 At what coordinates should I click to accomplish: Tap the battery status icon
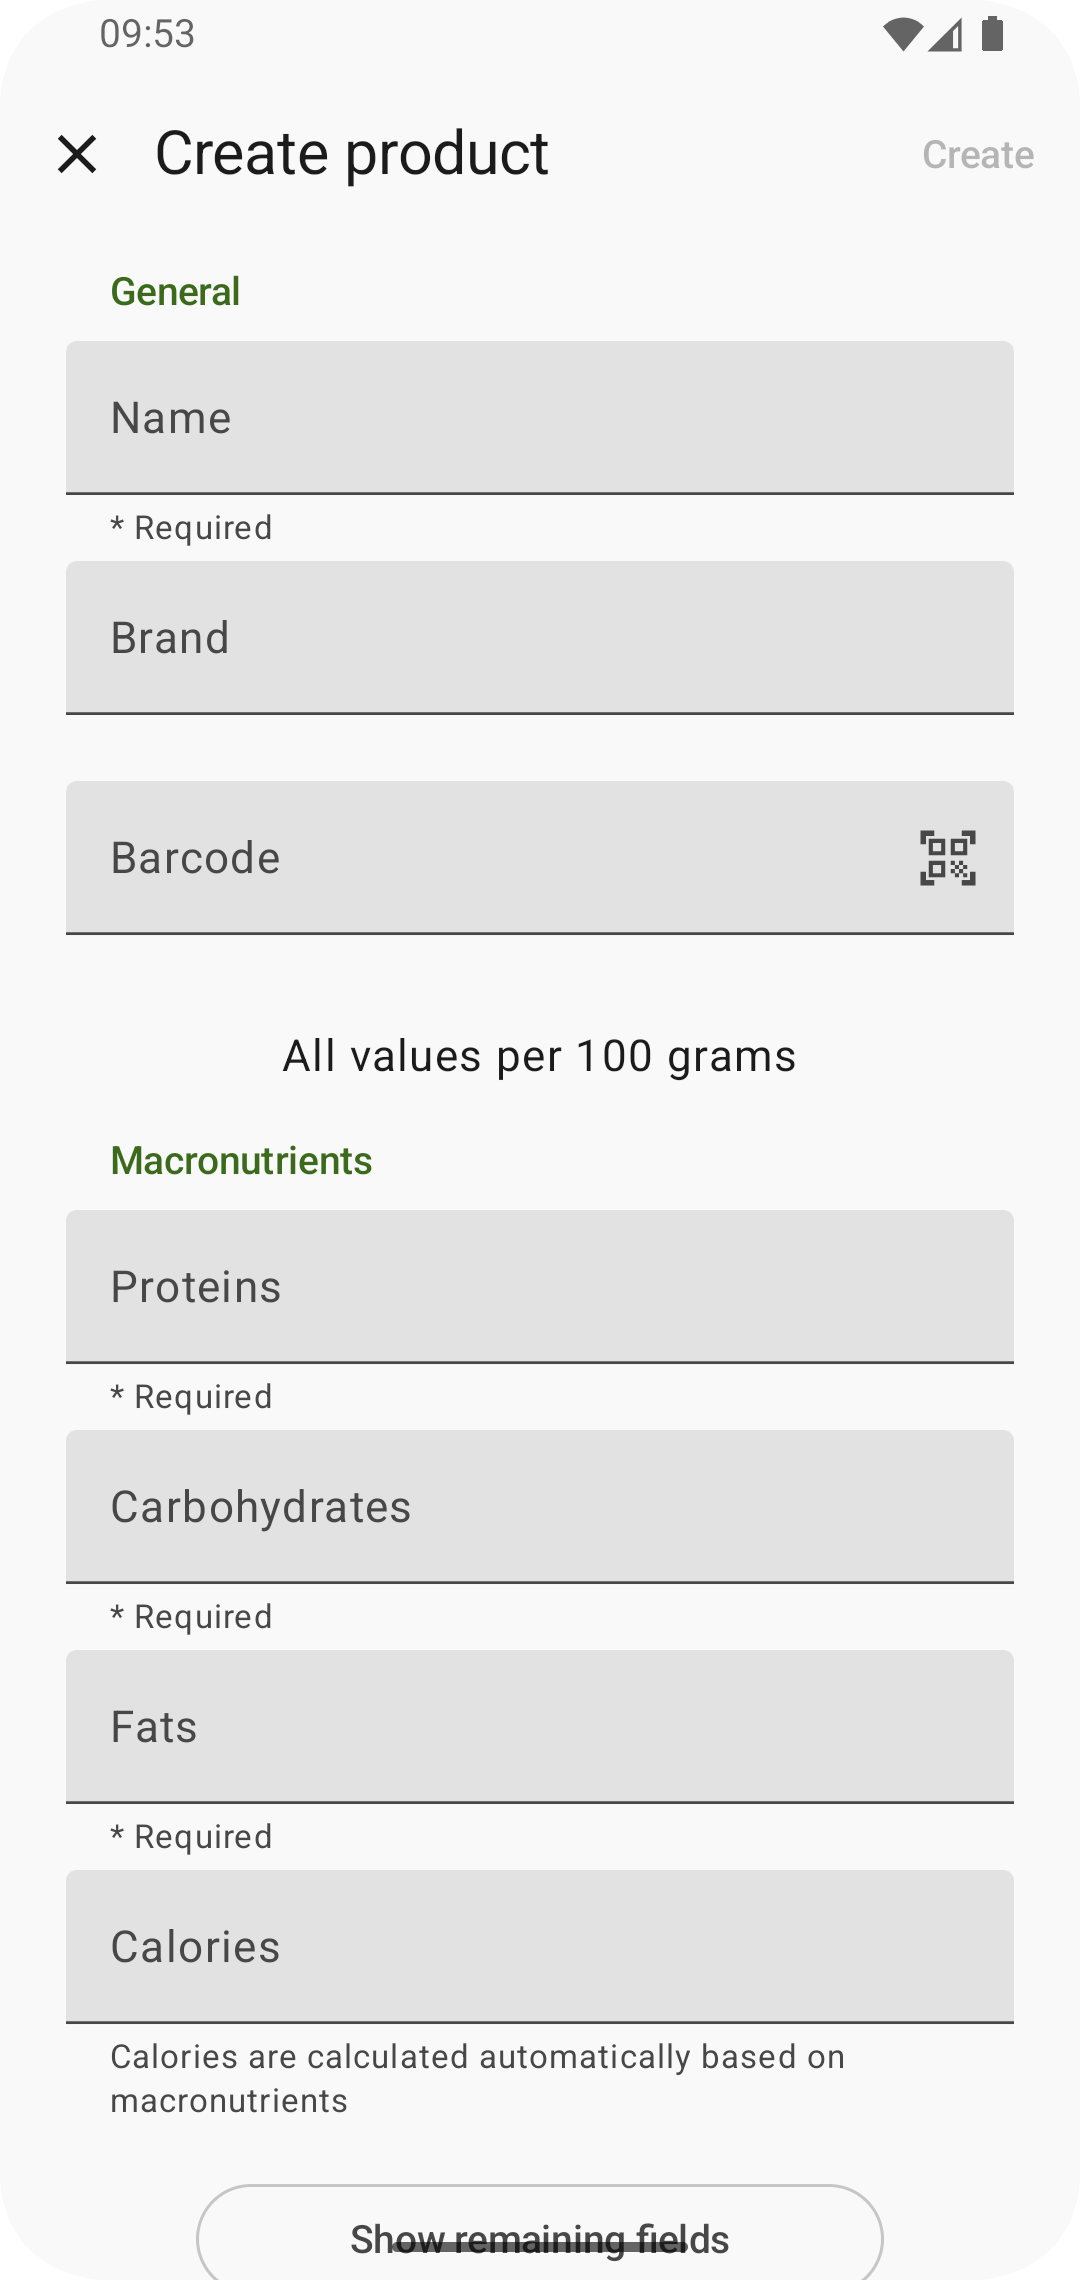992,34
